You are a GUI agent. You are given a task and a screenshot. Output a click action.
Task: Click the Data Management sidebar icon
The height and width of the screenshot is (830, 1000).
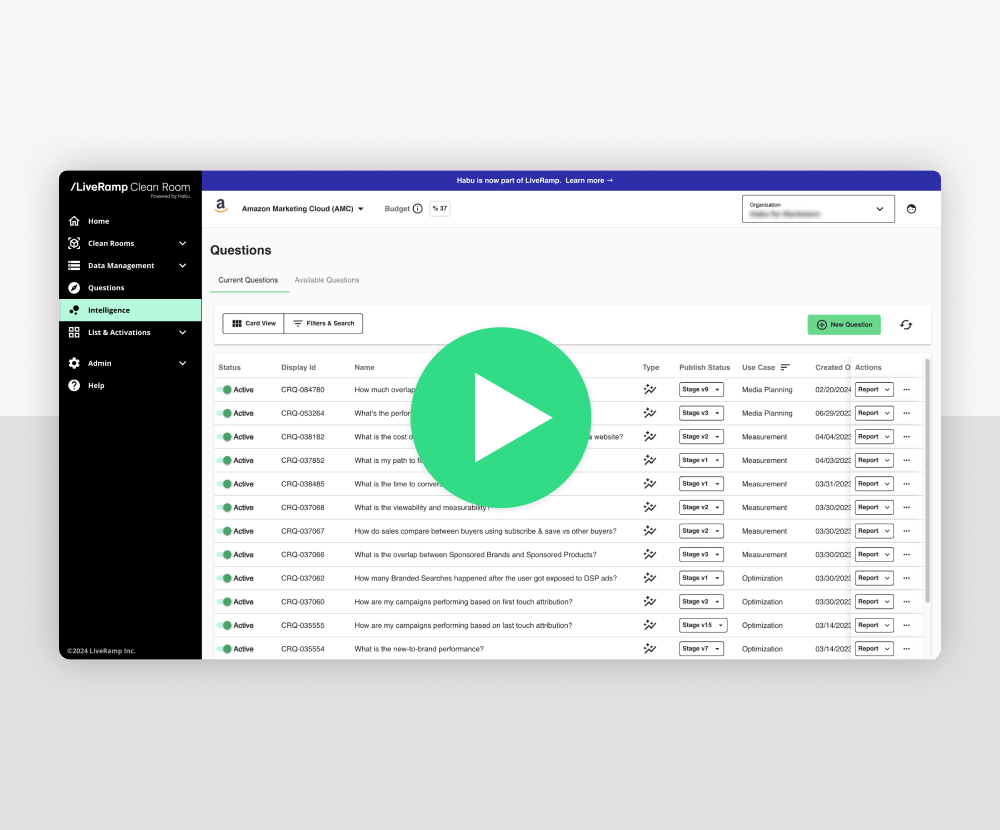[x=74, y=265]
